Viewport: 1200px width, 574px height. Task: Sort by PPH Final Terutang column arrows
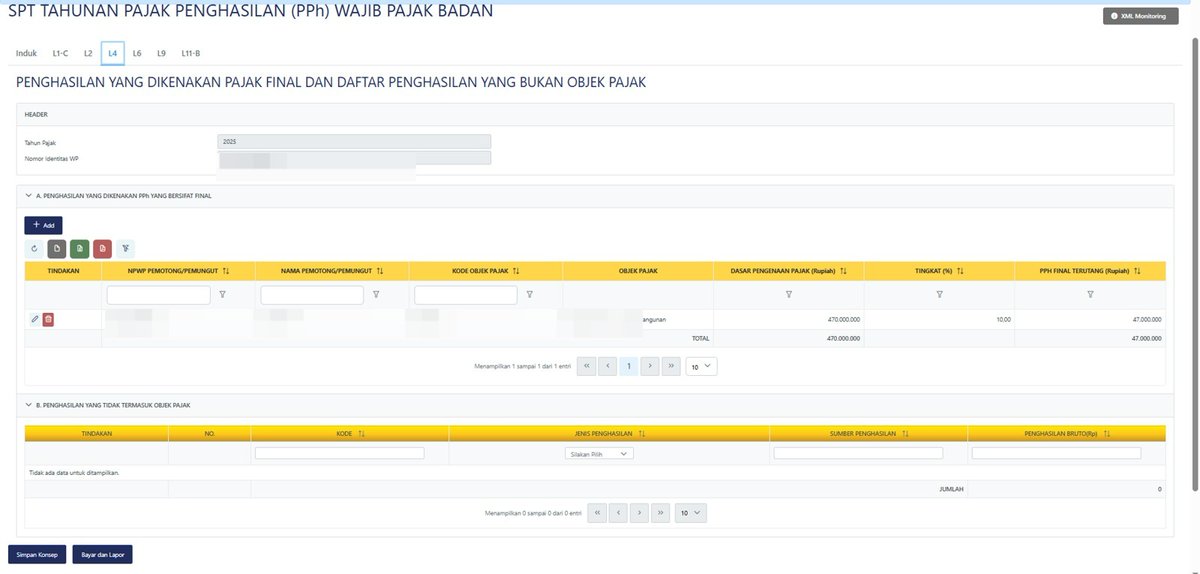1137,271
